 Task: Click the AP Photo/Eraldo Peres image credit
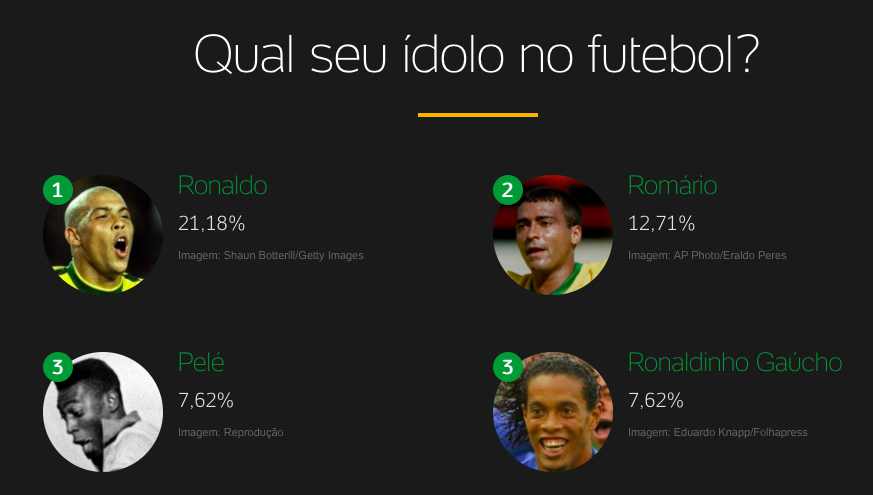(x=707, y=256)
